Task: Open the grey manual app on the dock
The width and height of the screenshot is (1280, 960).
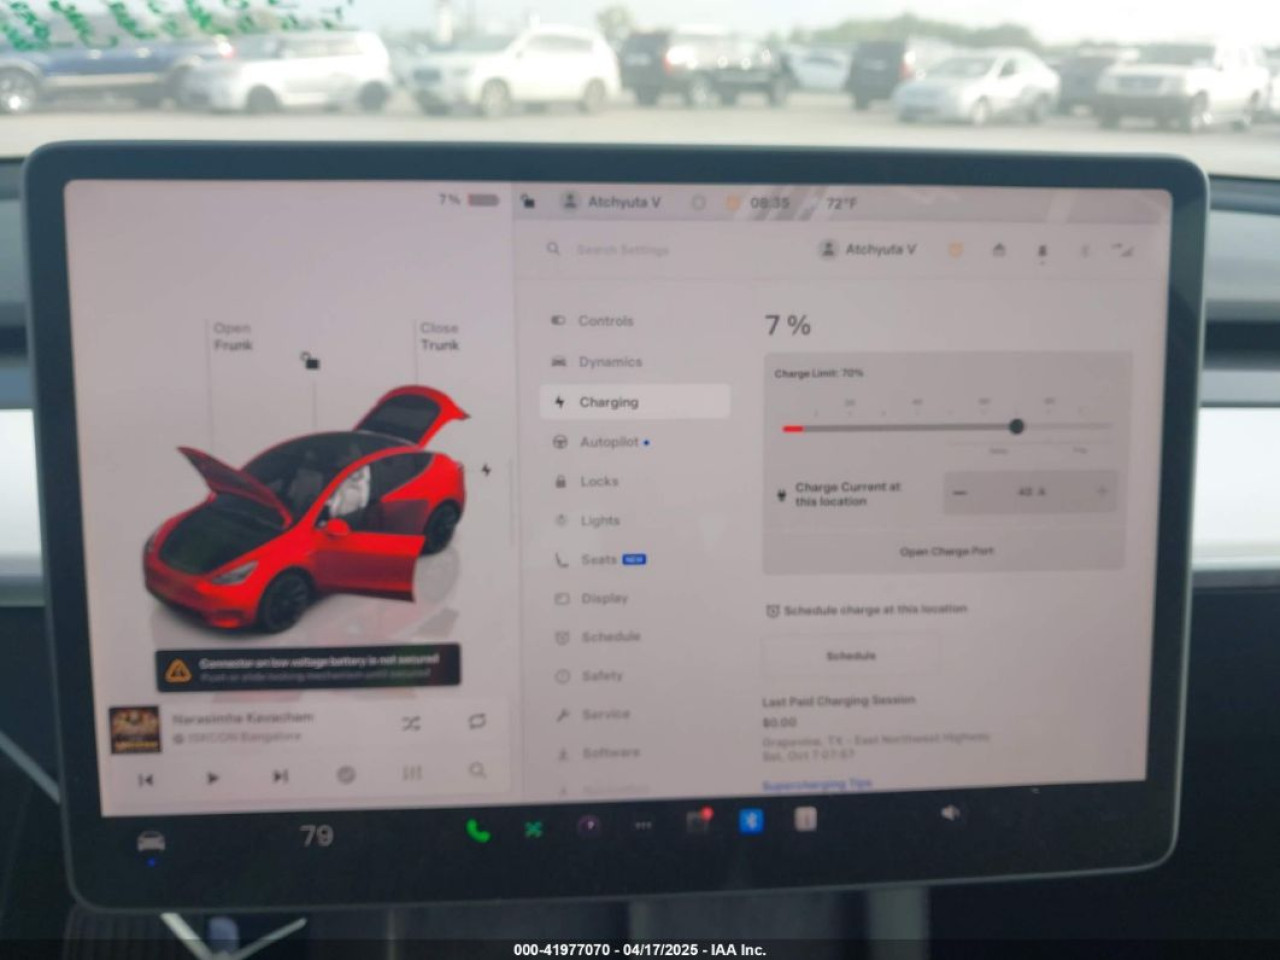Action: pos(805,820)
